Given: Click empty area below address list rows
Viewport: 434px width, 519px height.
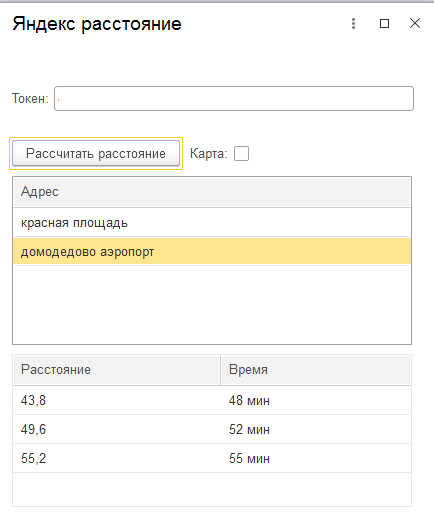Looking at the screenshot, I should point(212,305).
